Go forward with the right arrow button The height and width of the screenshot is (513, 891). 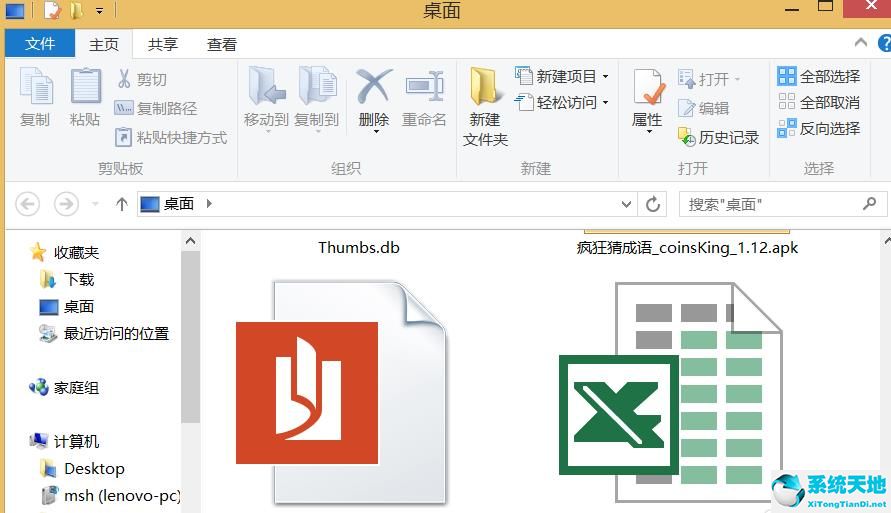(66, 204)
